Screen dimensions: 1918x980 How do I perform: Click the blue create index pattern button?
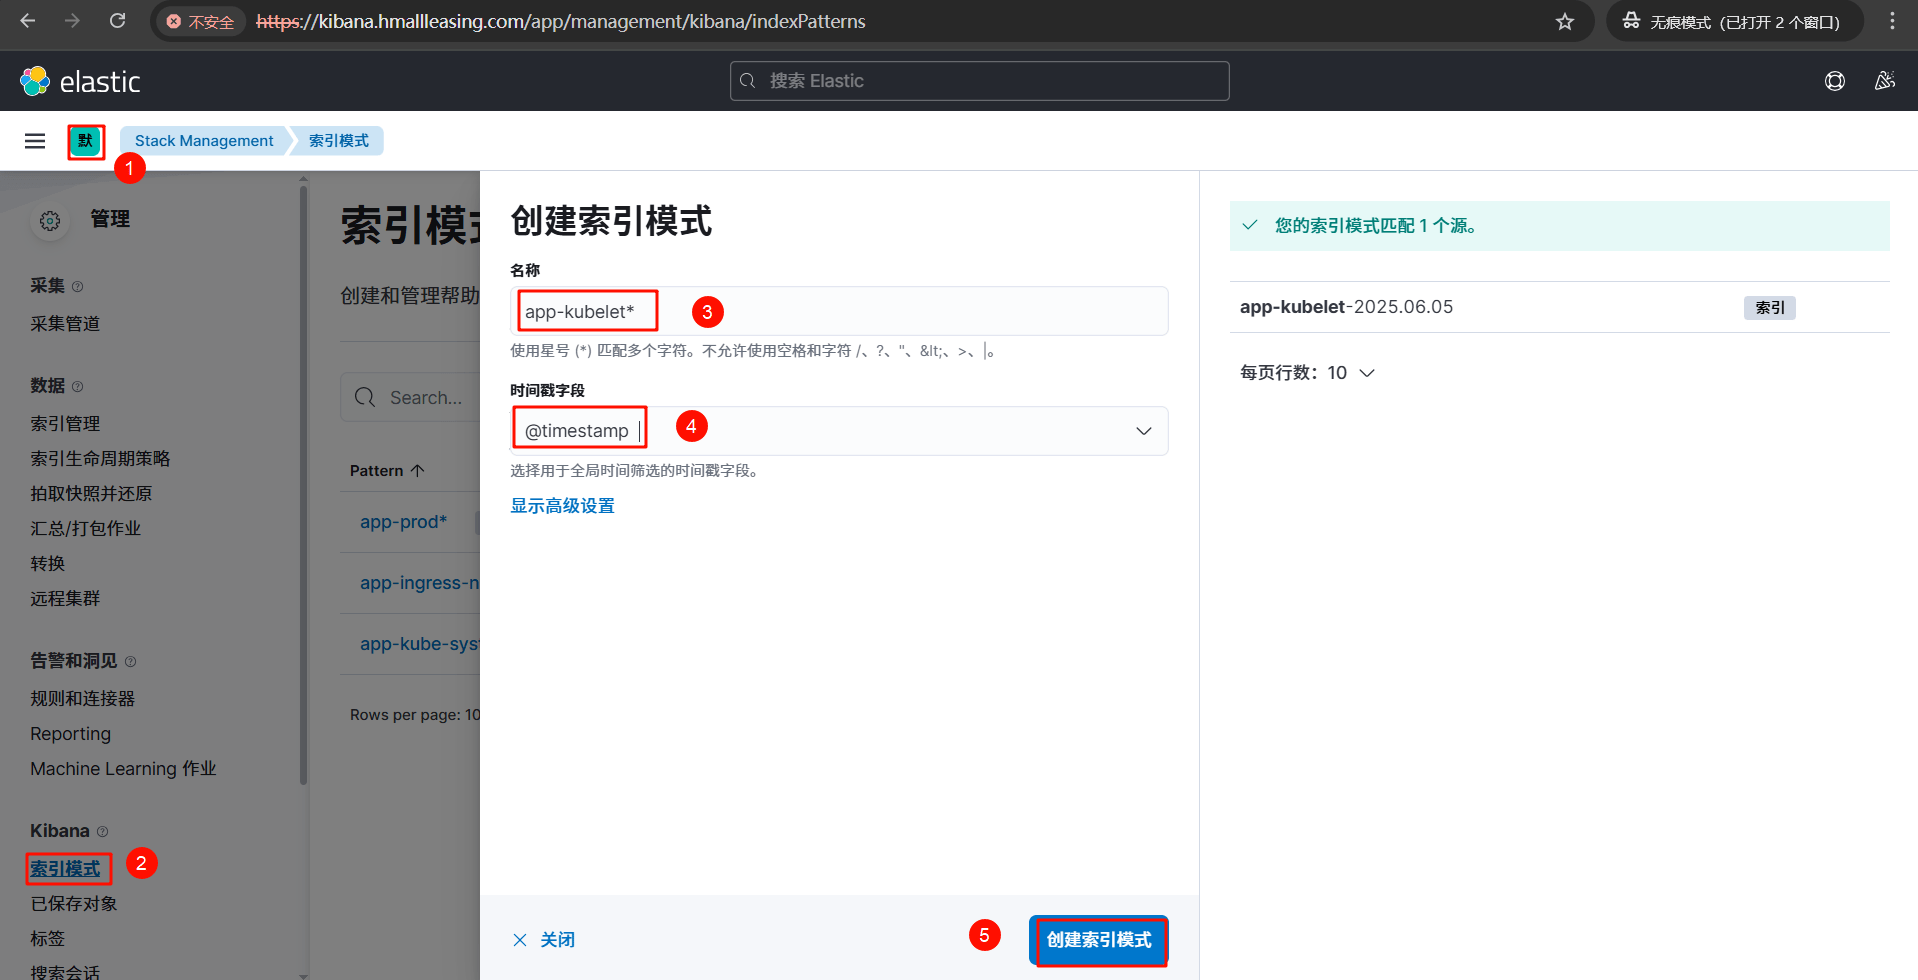coord(1098,940)
